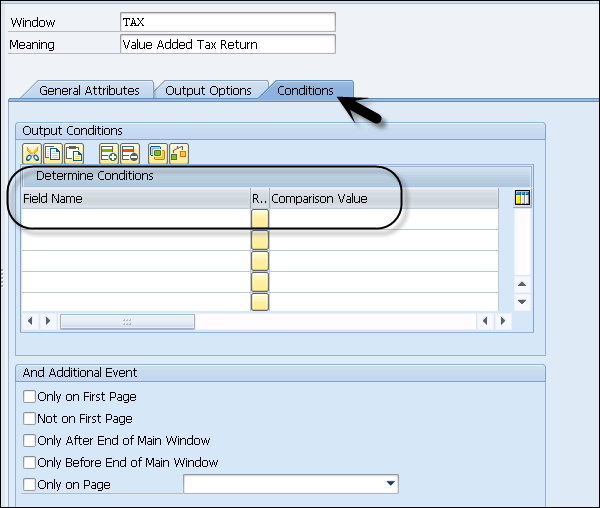
Task: Open the Only on Page dropdown list
Action: [x=389, y=485]
